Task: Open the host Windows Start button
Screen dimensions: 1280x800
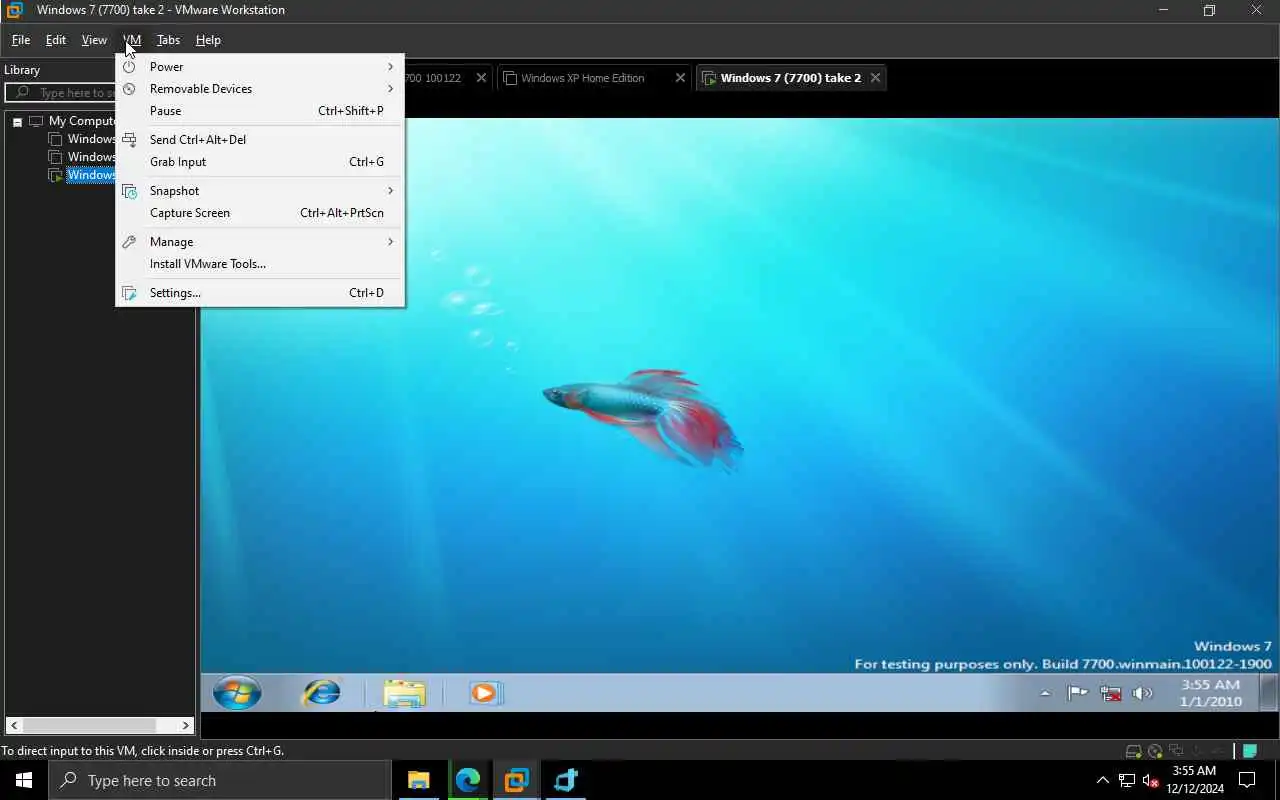Action: click(24, 780)
